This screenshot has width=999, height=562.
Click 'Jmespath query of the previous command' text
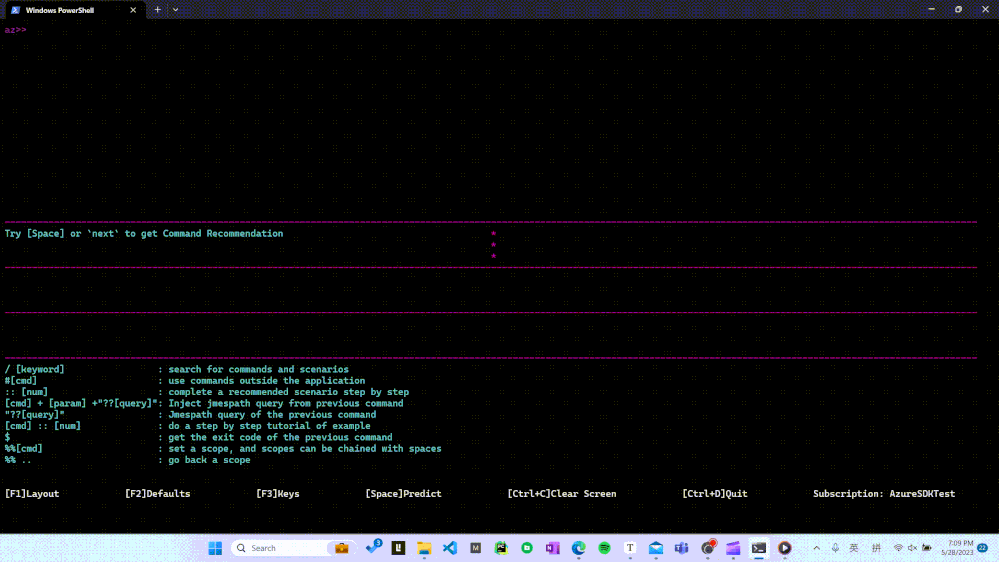coord(272,415)
